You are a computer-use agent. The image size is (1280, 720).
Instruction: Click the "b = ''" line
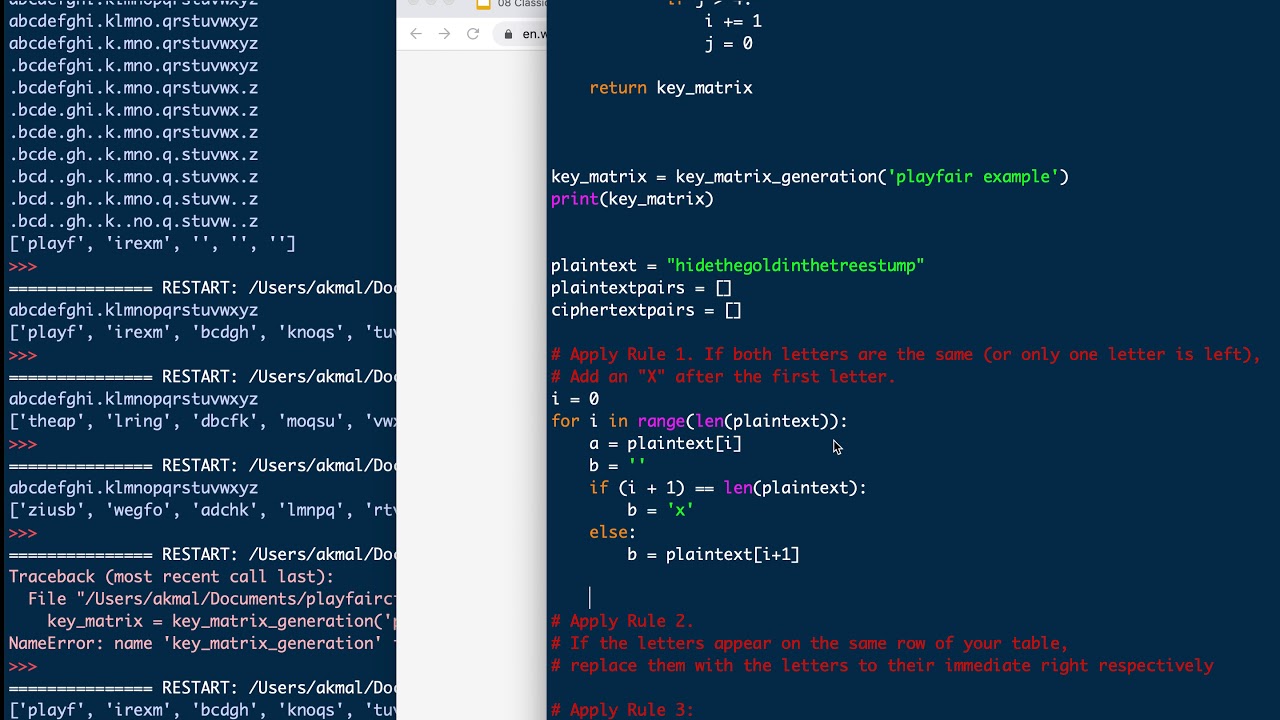[617, 465]
